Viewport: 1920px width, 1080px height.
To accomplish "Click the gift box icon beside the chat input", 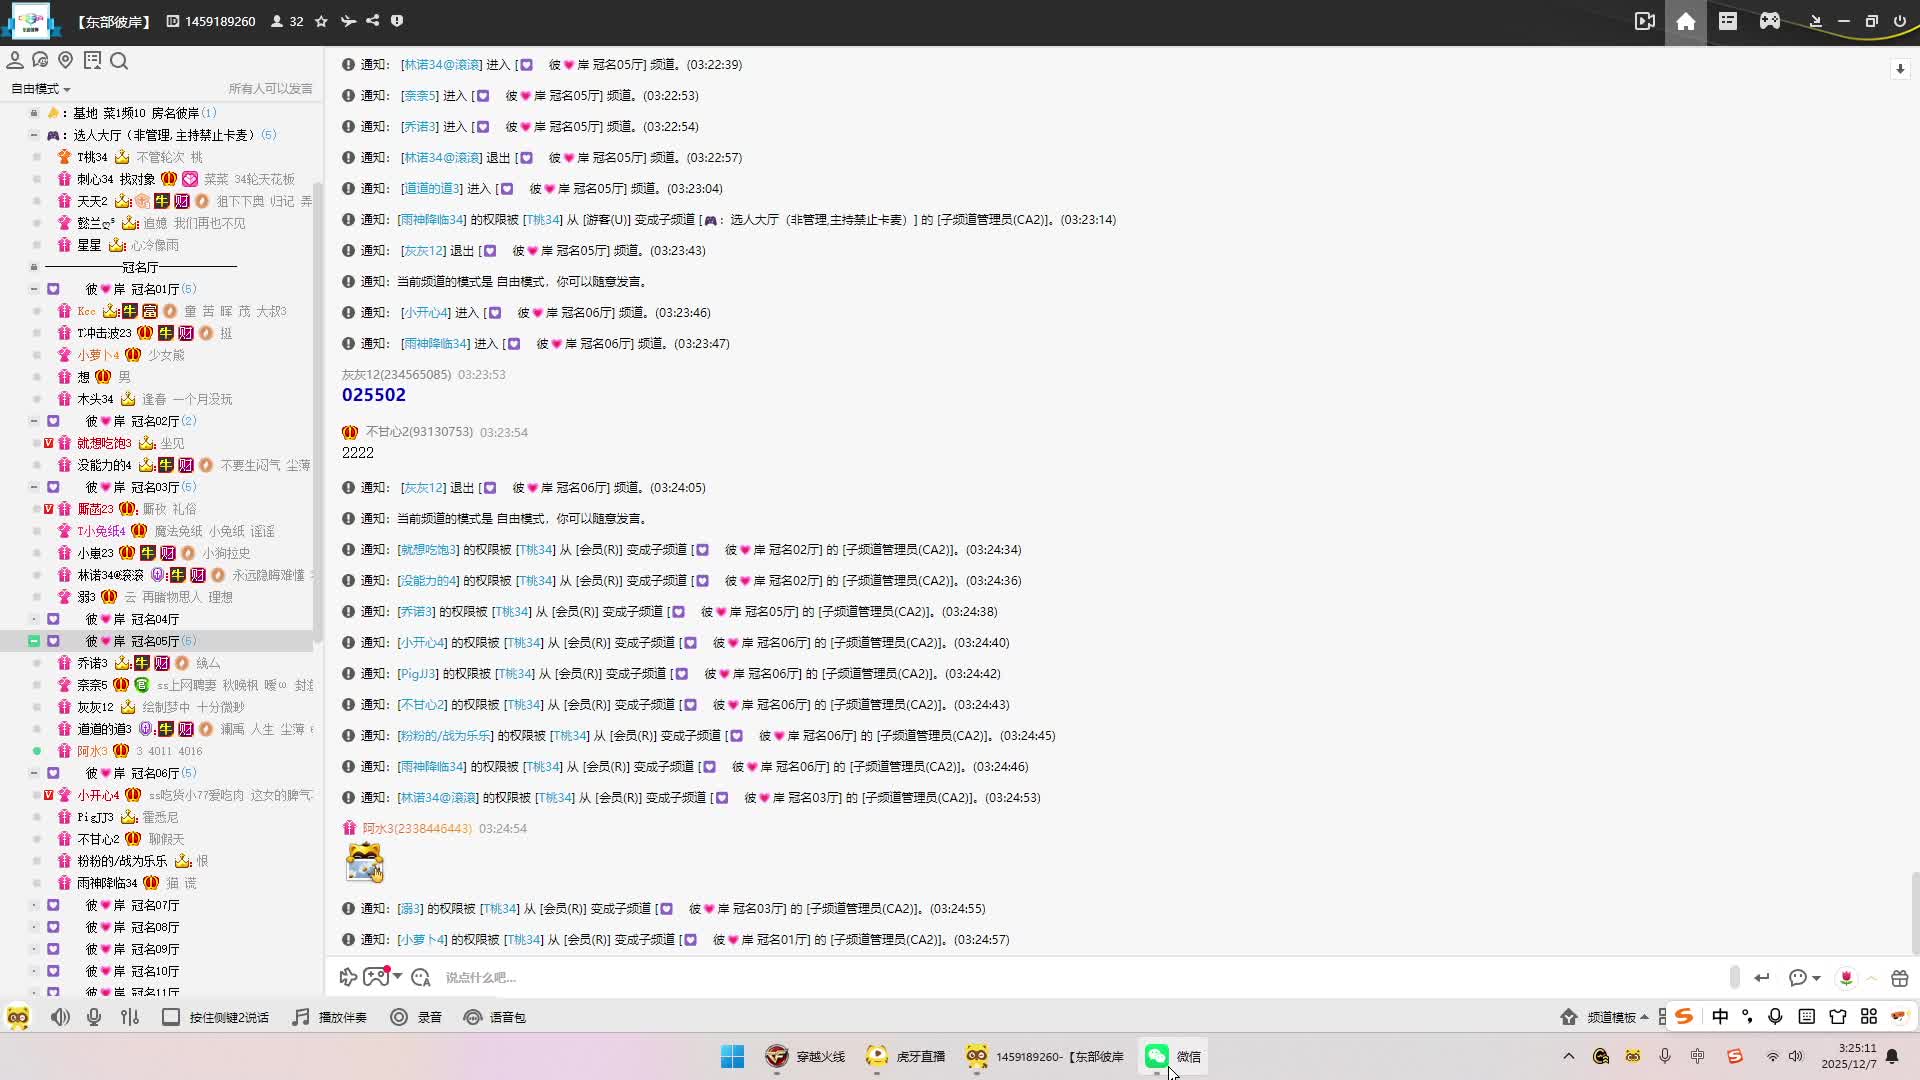I will pos(1900,978).
